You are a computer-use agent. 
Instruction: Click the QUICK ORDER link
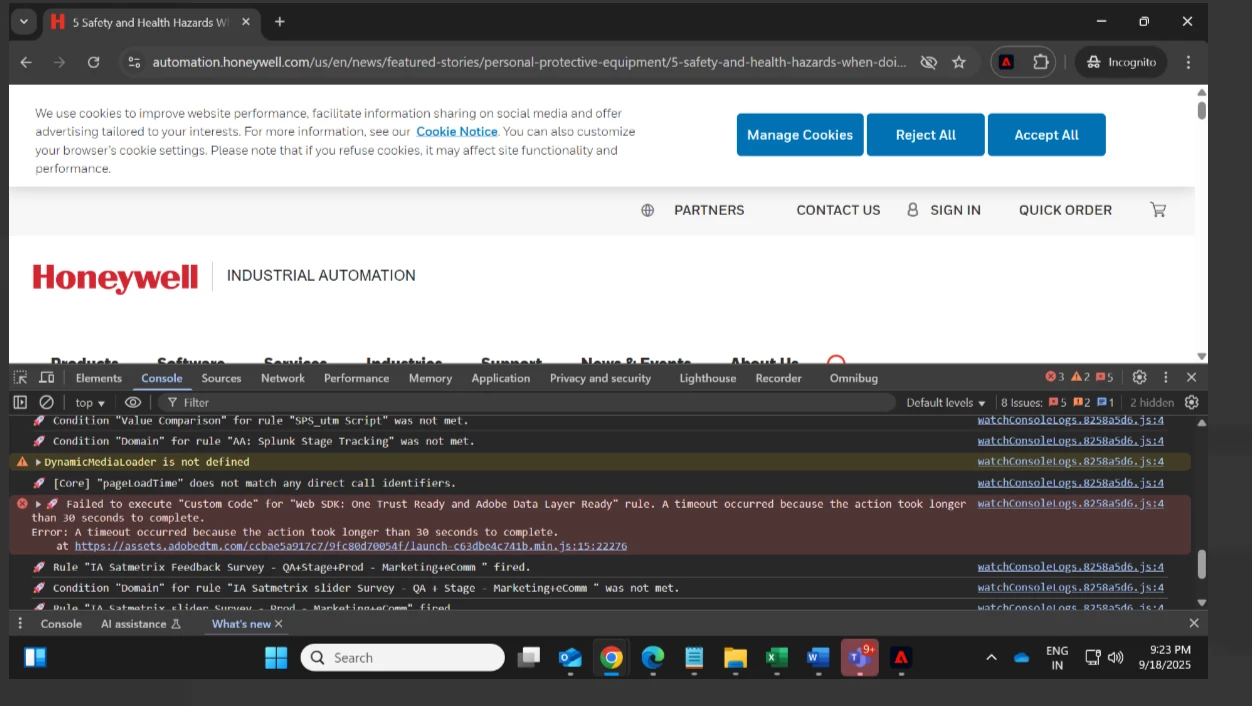[x=1065, y=210]
